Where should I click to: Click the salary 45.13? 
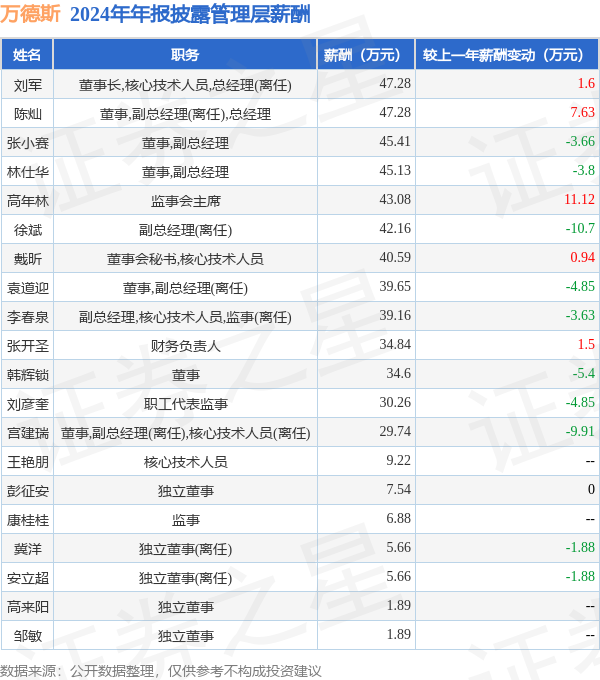click(x=395, y=170)
